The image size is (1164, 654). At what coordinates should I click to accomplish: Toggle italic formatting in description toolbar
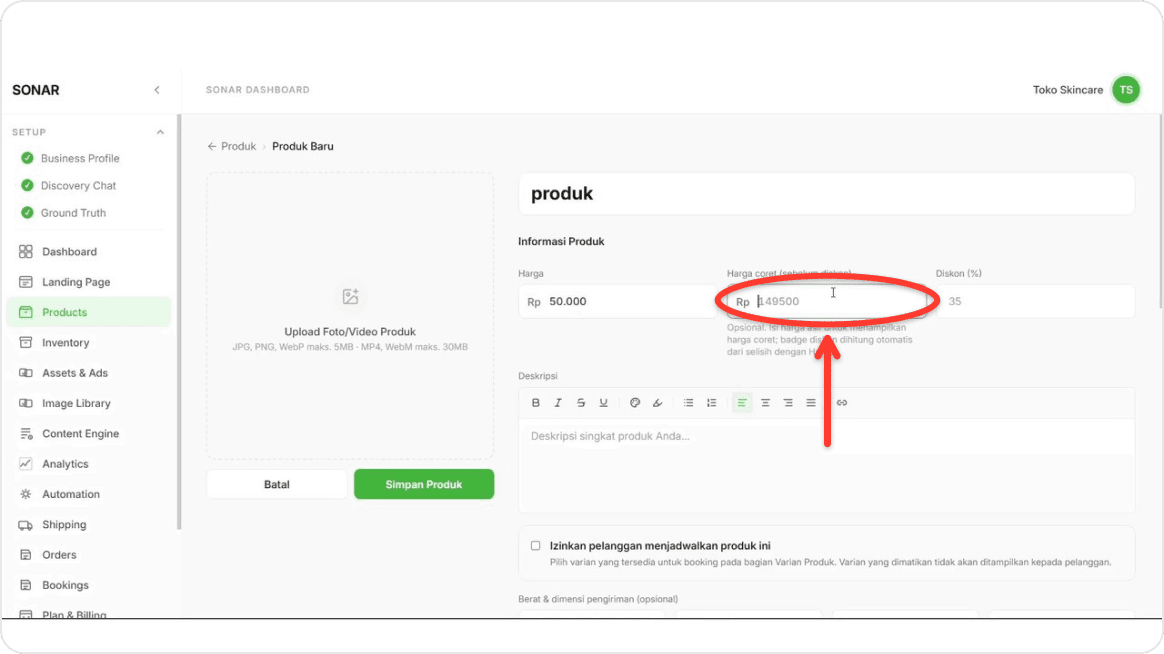tap(558, 403)
